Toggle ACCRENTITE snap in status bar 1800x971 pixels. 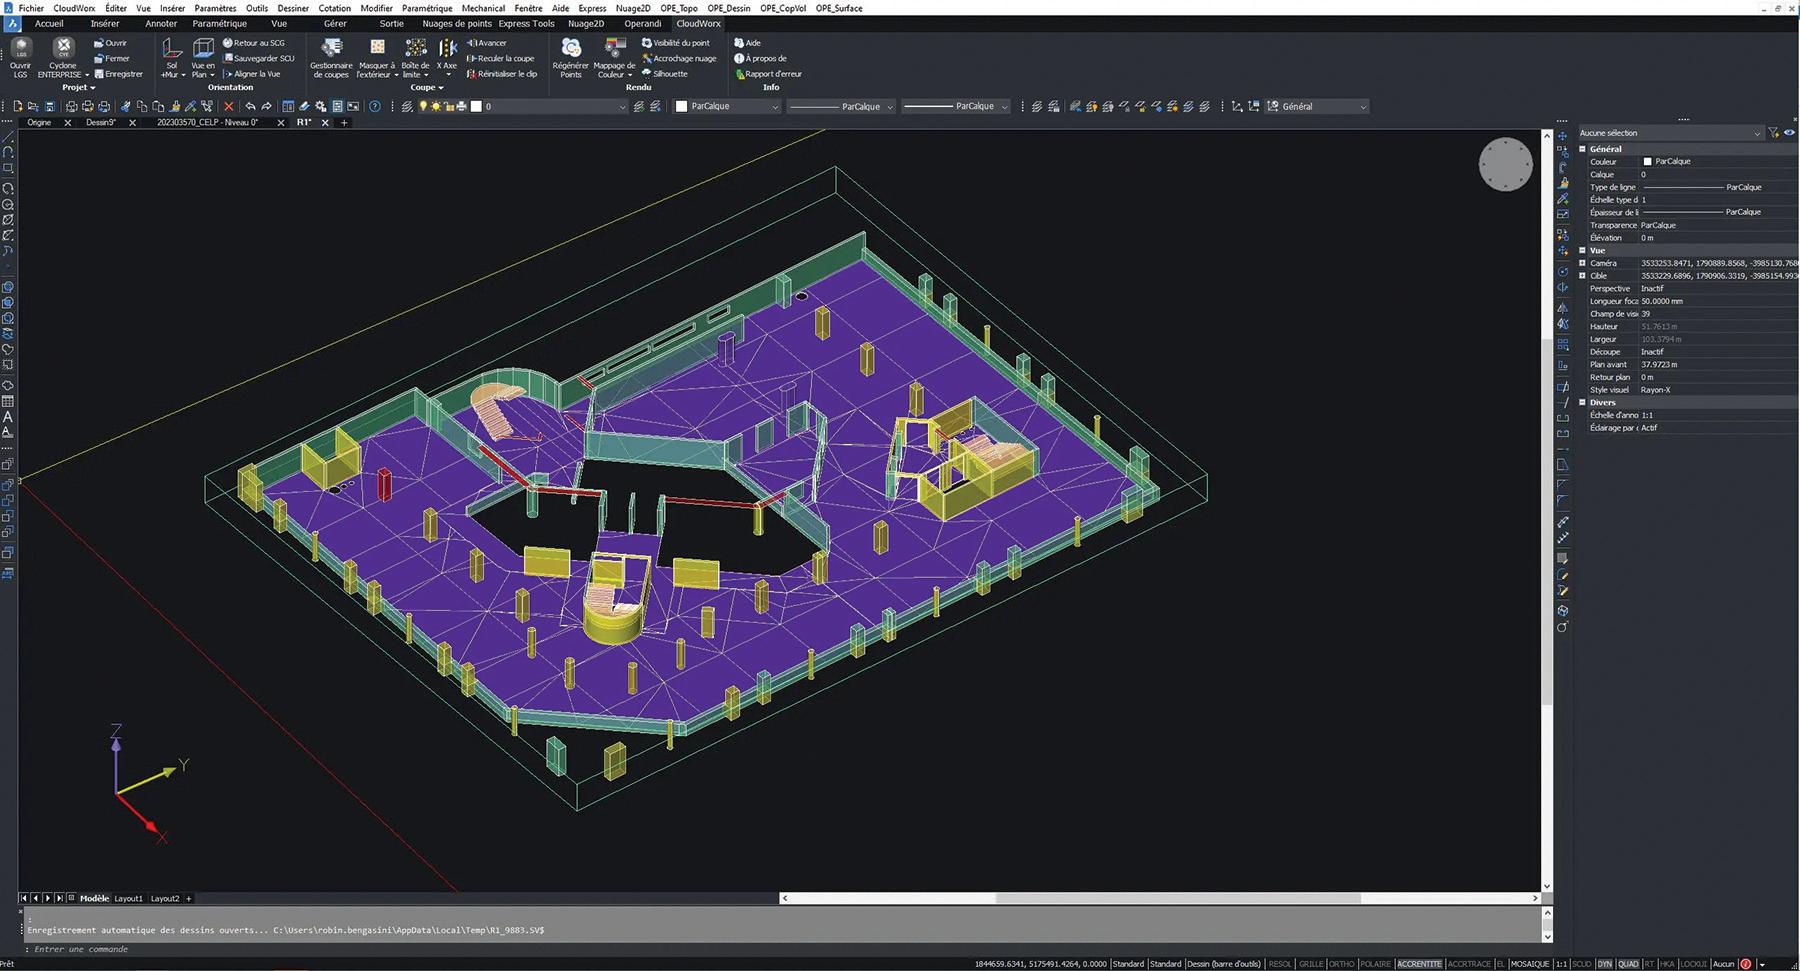coord(1419,964)
